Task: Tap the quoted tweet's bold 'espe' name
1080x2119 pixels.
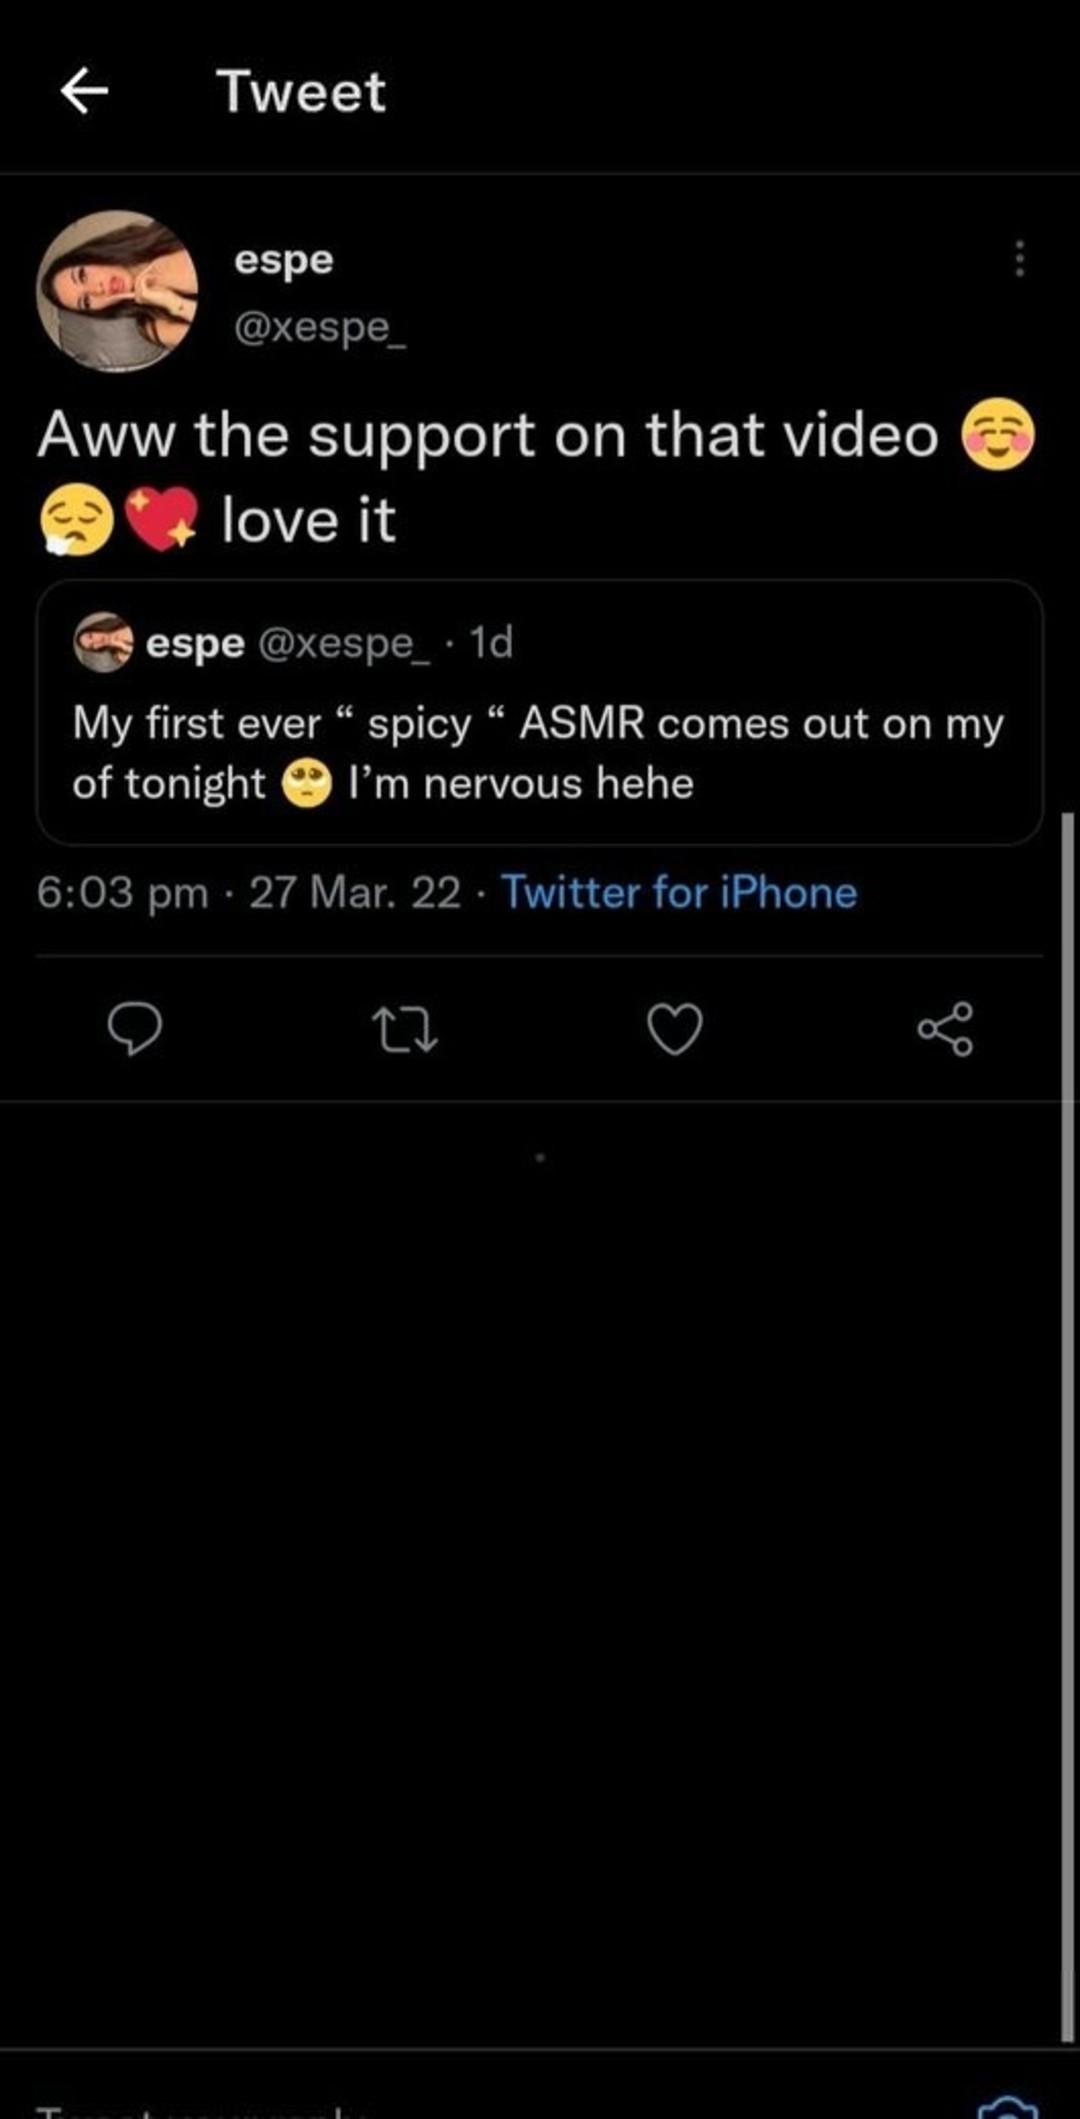Action: coord(195,643)
